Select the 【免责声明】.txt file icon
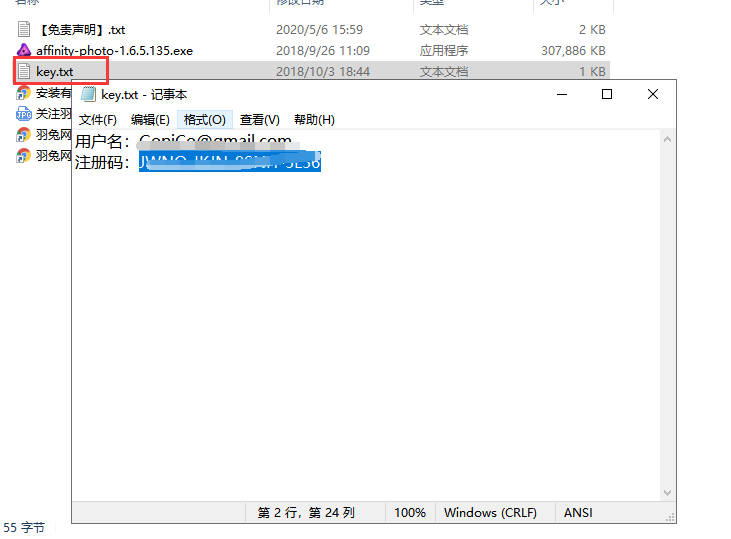The height and width of the screenshot is (539, 731). click(24, 29)
